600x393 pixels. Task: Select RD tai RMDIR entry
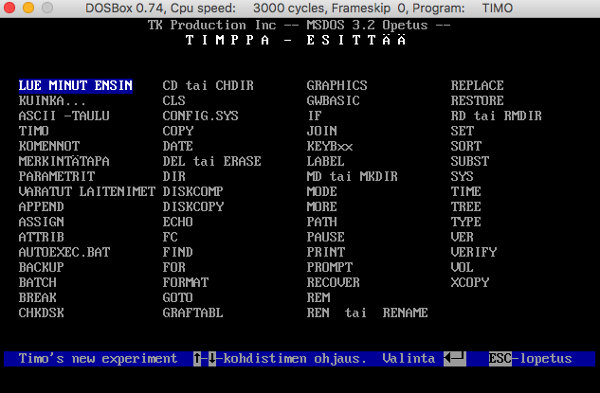coord(496,116)
